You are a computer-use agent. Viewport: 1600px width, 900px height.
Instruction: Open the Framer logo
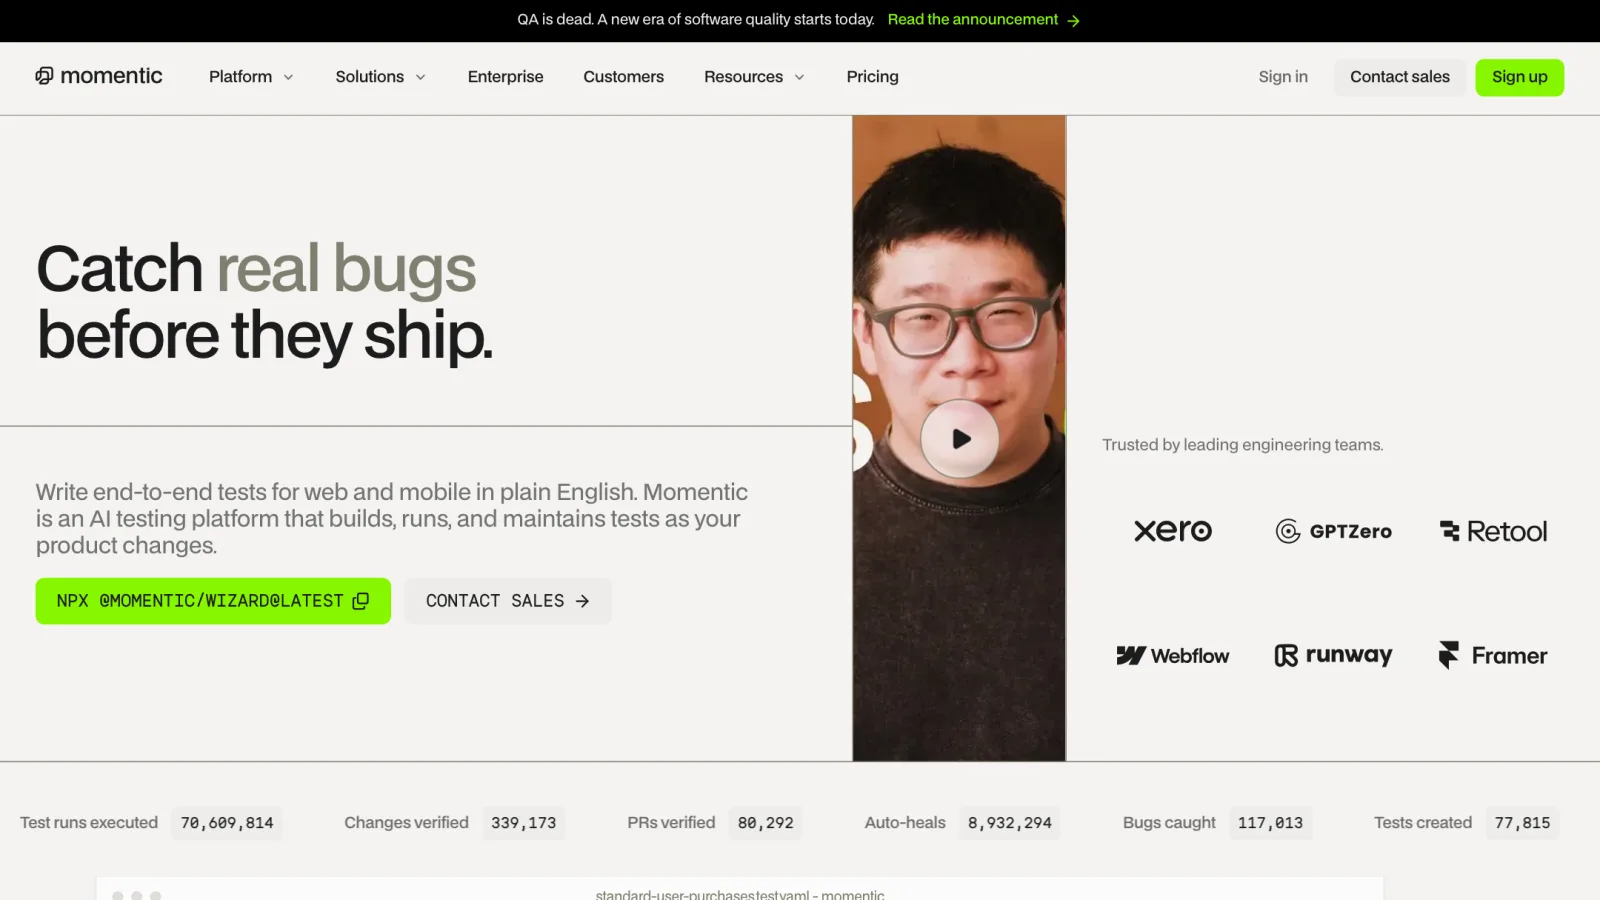click(x=1493, y=656)
